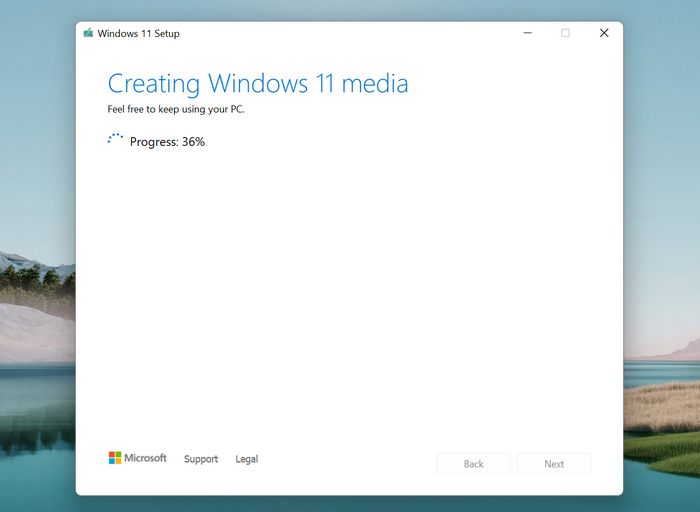This screenshot has width=700, height=512.
Task: Close the Windows 11 Setup window
Action: click(604, 33)
